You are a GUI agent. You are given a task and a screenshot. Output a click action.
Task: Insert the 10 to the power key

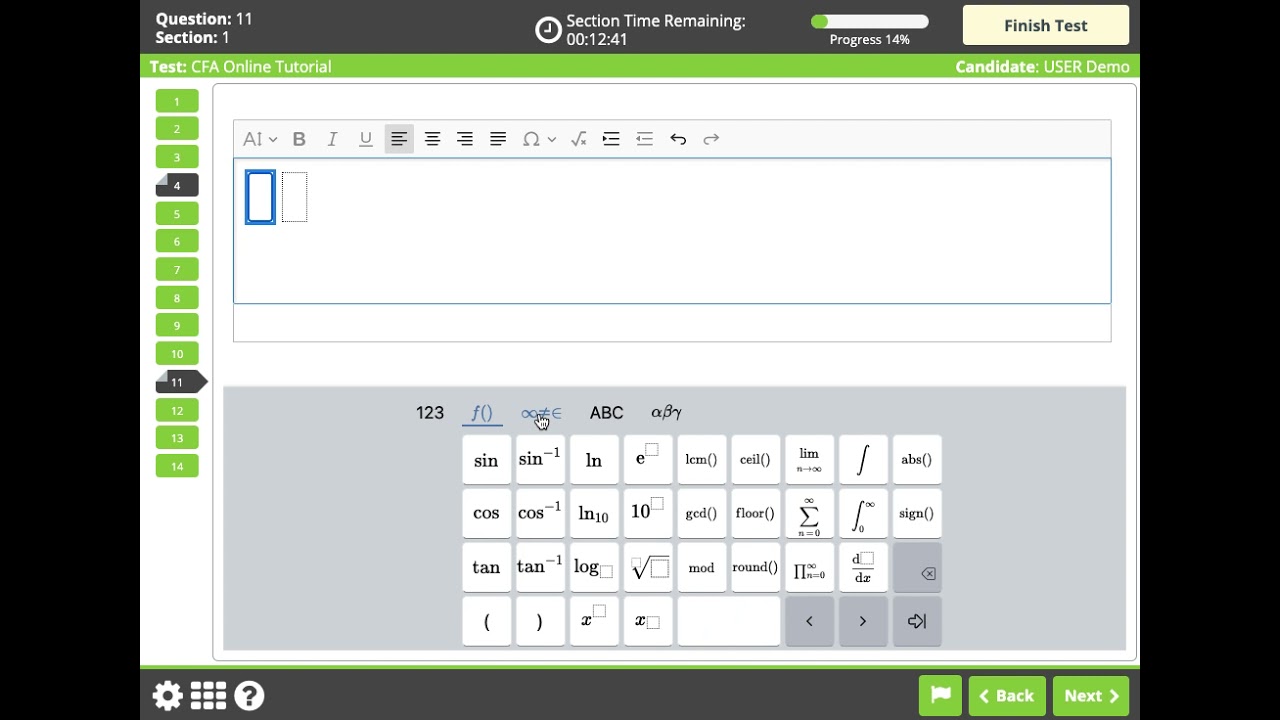tap(648, 514)
